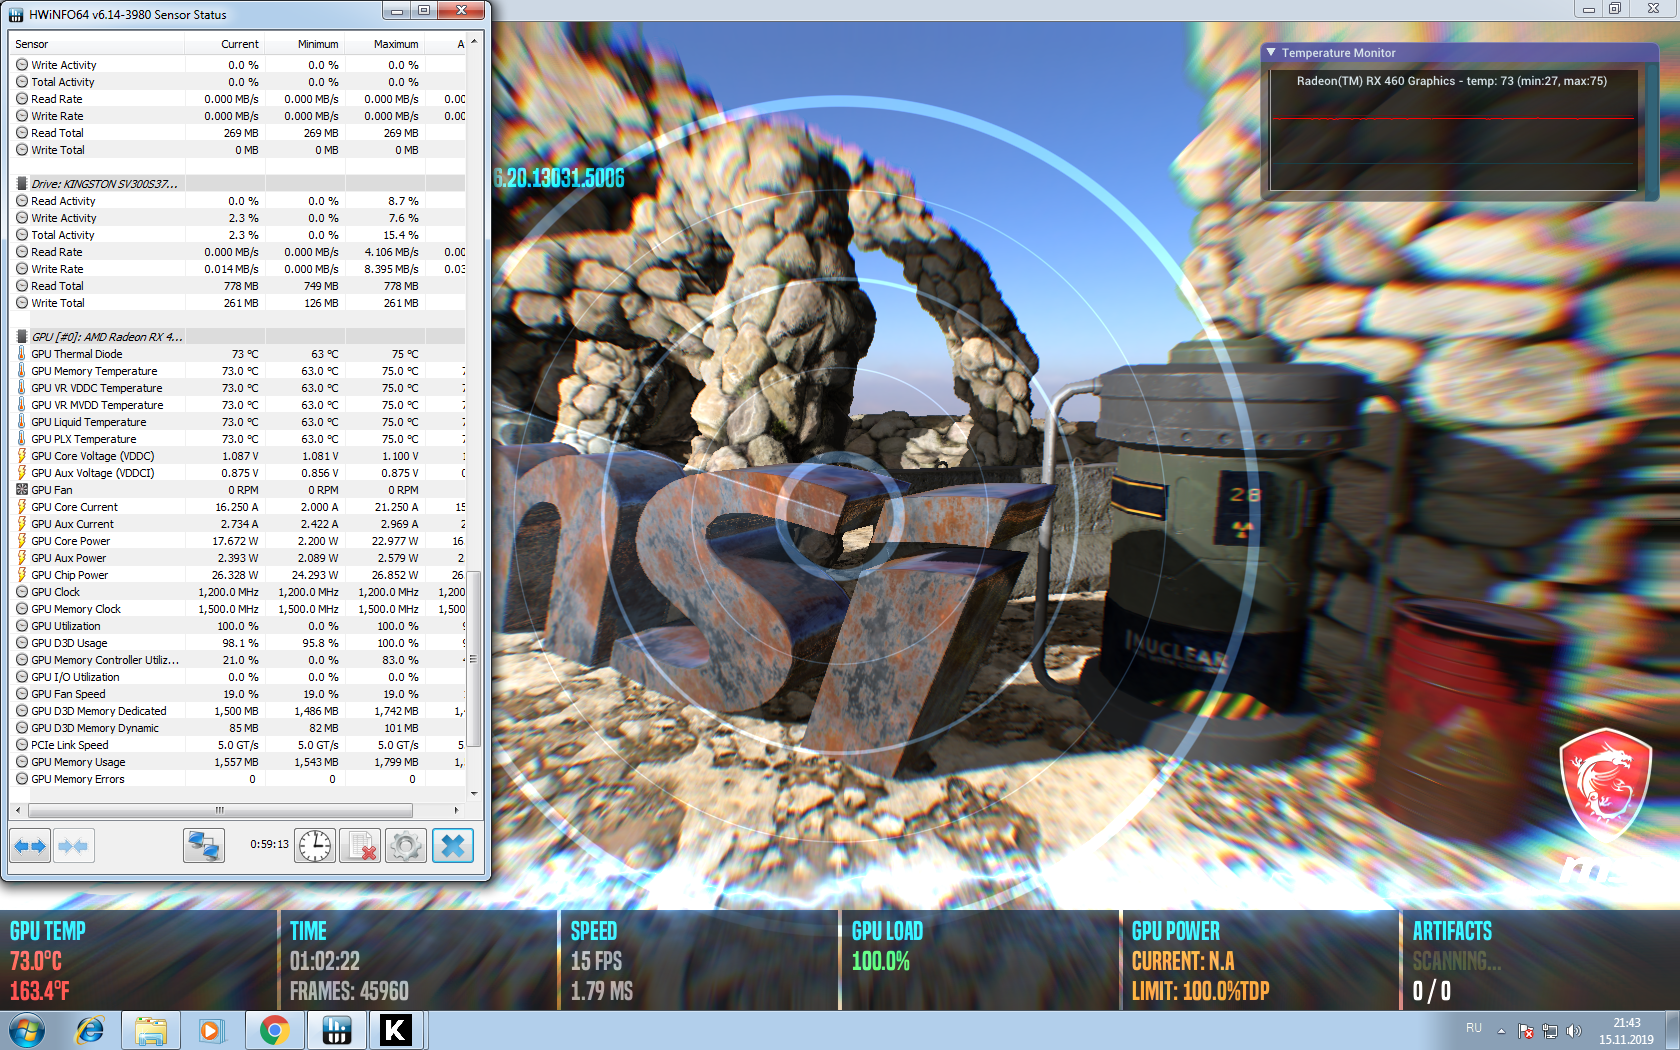Click the collapse sensor columns arrows icon
The width and height of the screenshot is (1680, 1050).
point(73,846)
